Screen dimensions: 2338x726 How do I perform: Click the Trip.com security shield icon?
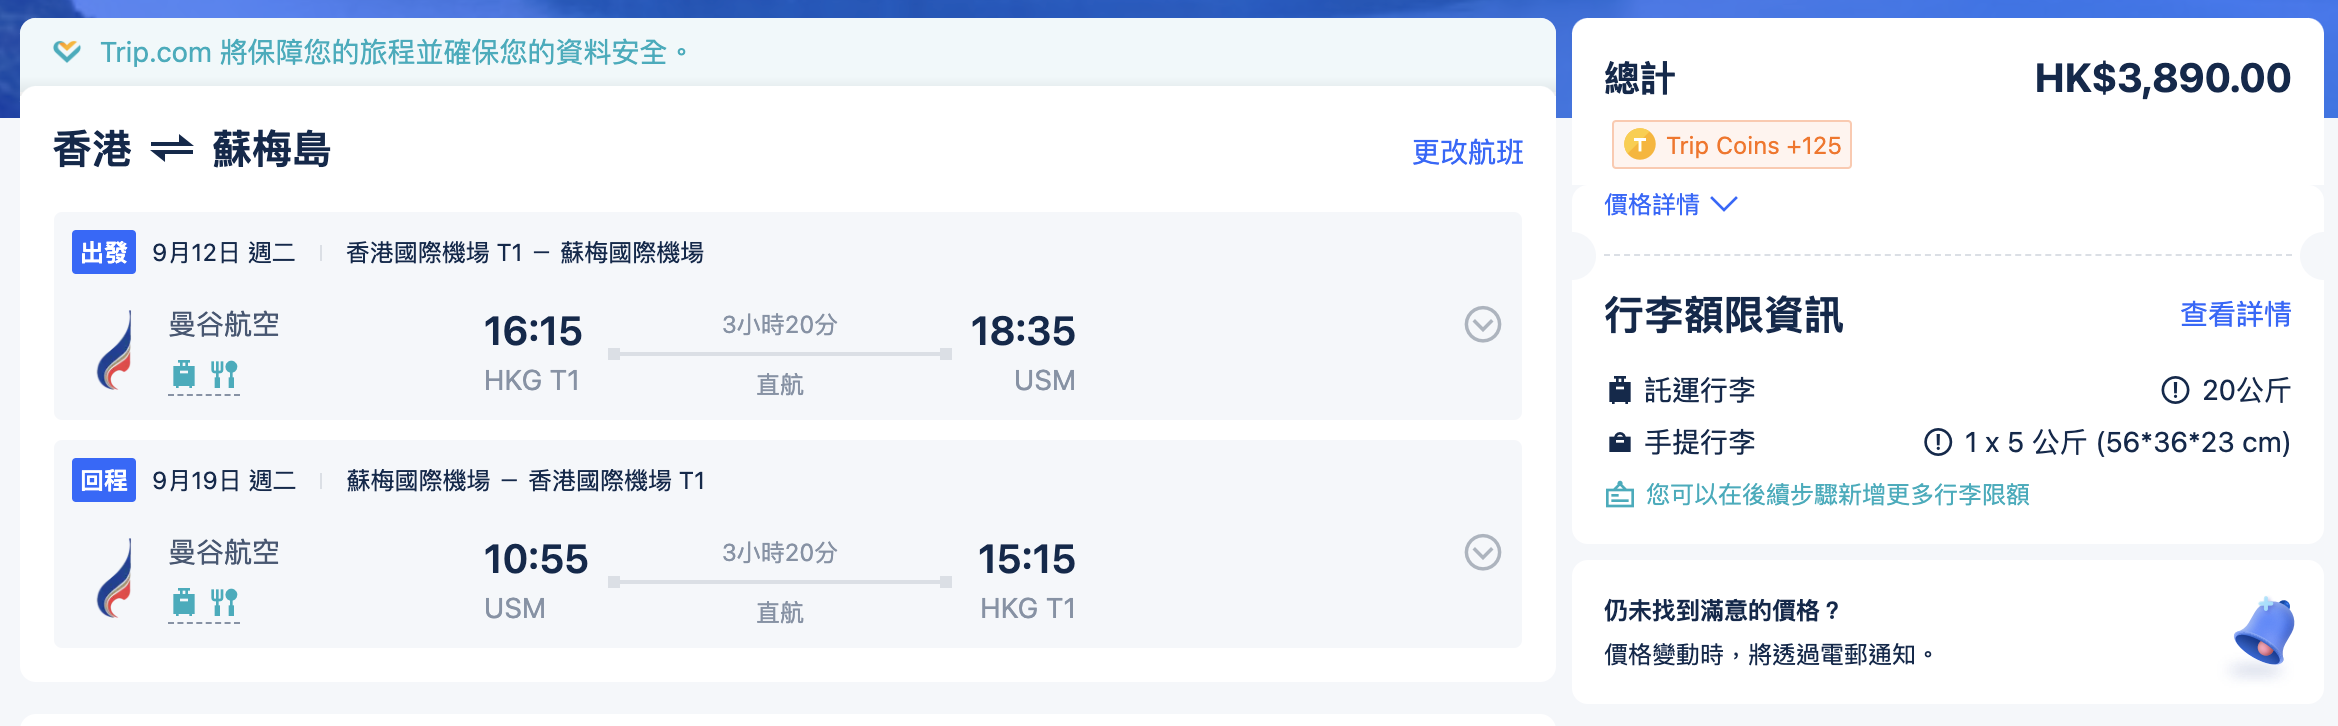pyautogui.click(x=67, y=51)
